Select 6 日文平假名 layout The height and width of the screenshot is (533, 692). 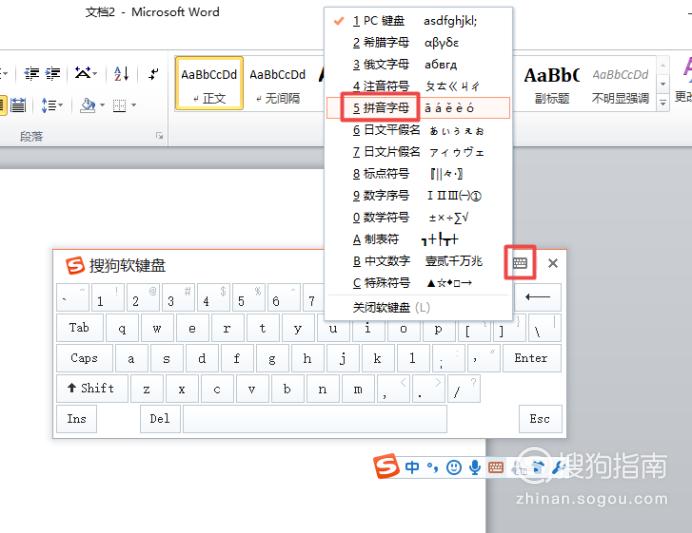418,130
